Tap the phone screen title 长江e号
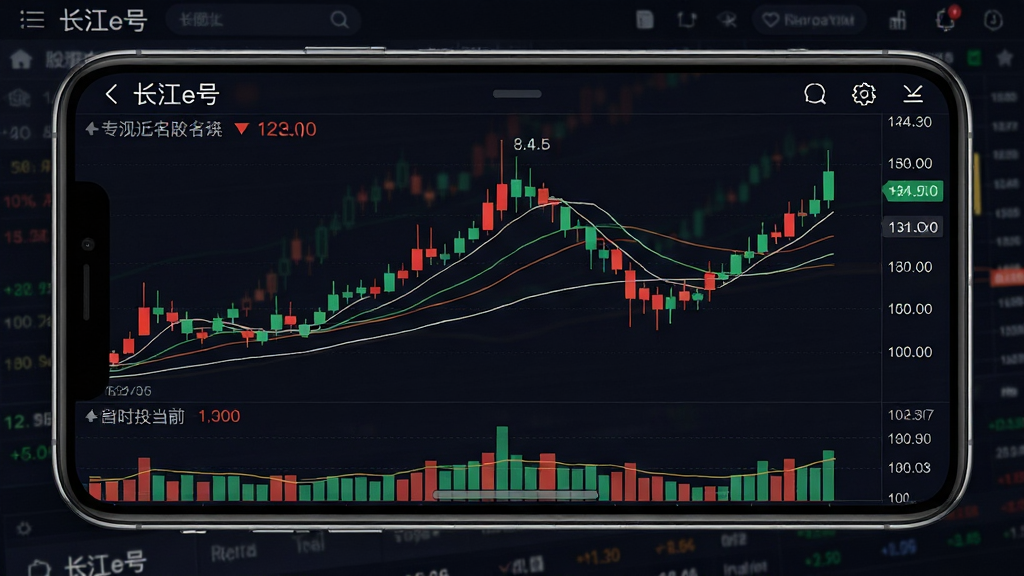The image size is (1024, 576). point(176,94)
